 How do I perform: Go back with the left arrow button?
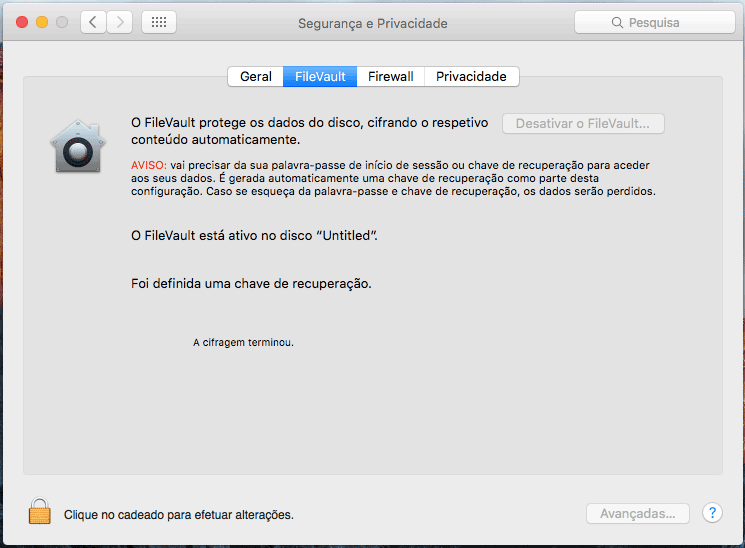[x=93, y=22]
